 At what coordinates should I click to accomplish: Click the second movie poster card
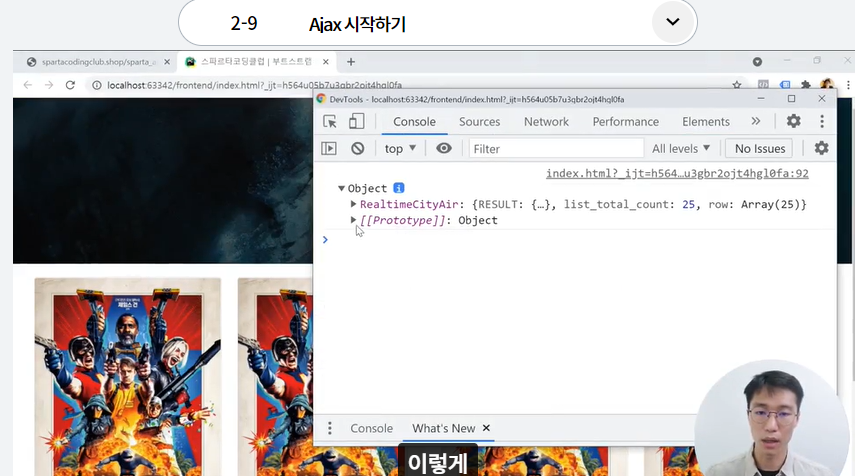click(275, 376)
